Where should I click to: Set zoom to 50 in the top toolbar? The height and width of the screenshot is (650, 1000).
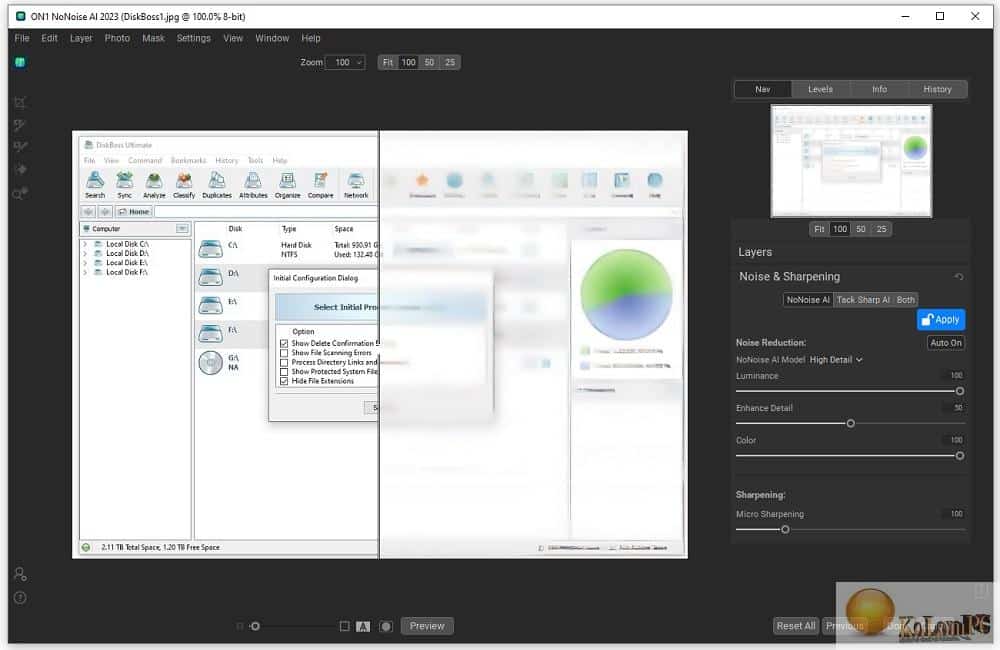[x=429, y=63]
